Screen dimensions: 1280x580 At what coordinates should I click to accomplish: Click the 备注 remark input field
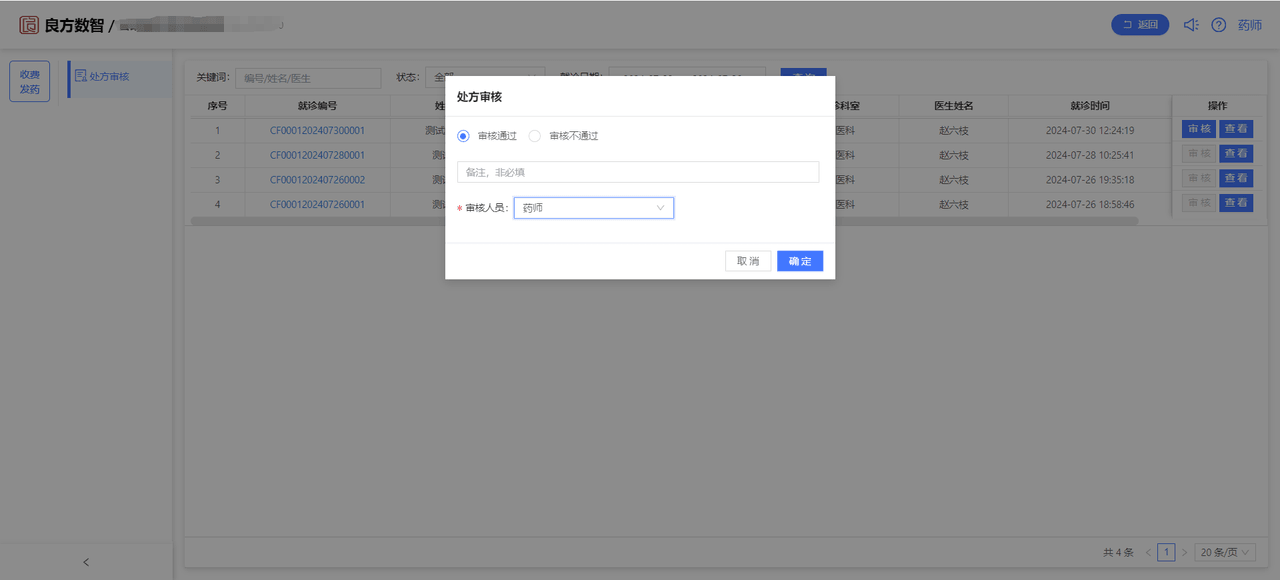(x=638, y=172)
